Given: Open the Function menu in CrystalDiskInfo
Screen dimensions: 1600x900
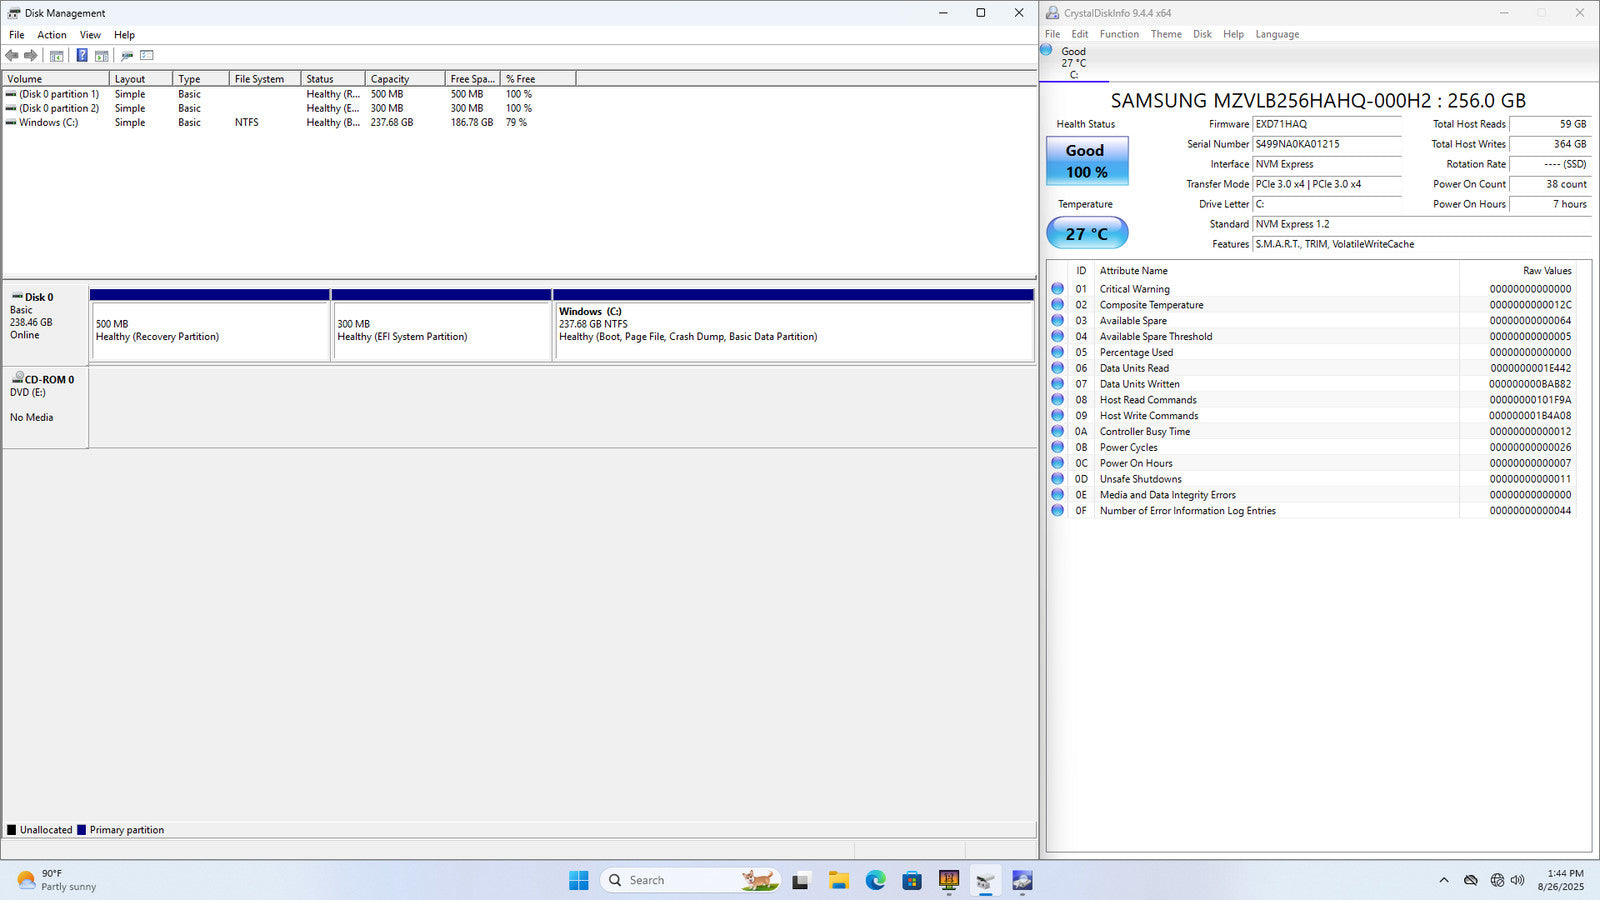Looking at the screenshot, I should [x=1119, y=34].
